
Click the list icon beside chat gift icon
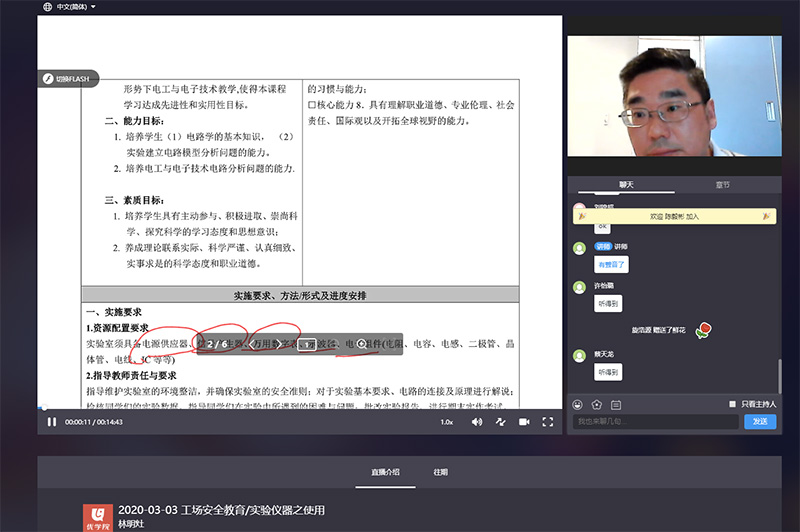click(x=616, y=404)
